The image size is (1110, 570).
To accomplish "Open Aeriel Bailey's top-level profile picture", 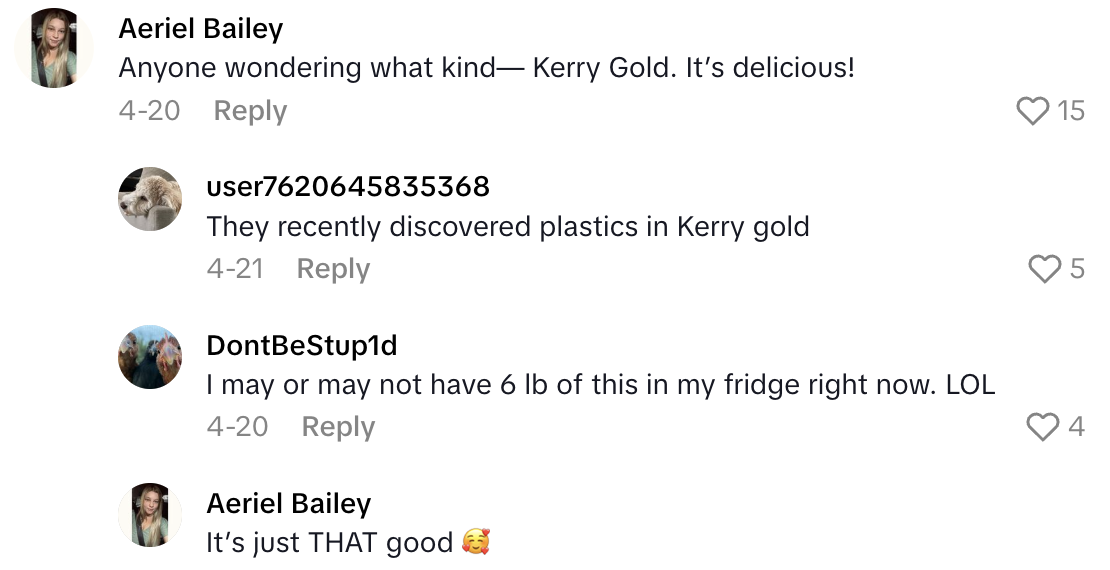I will [54, 49].
